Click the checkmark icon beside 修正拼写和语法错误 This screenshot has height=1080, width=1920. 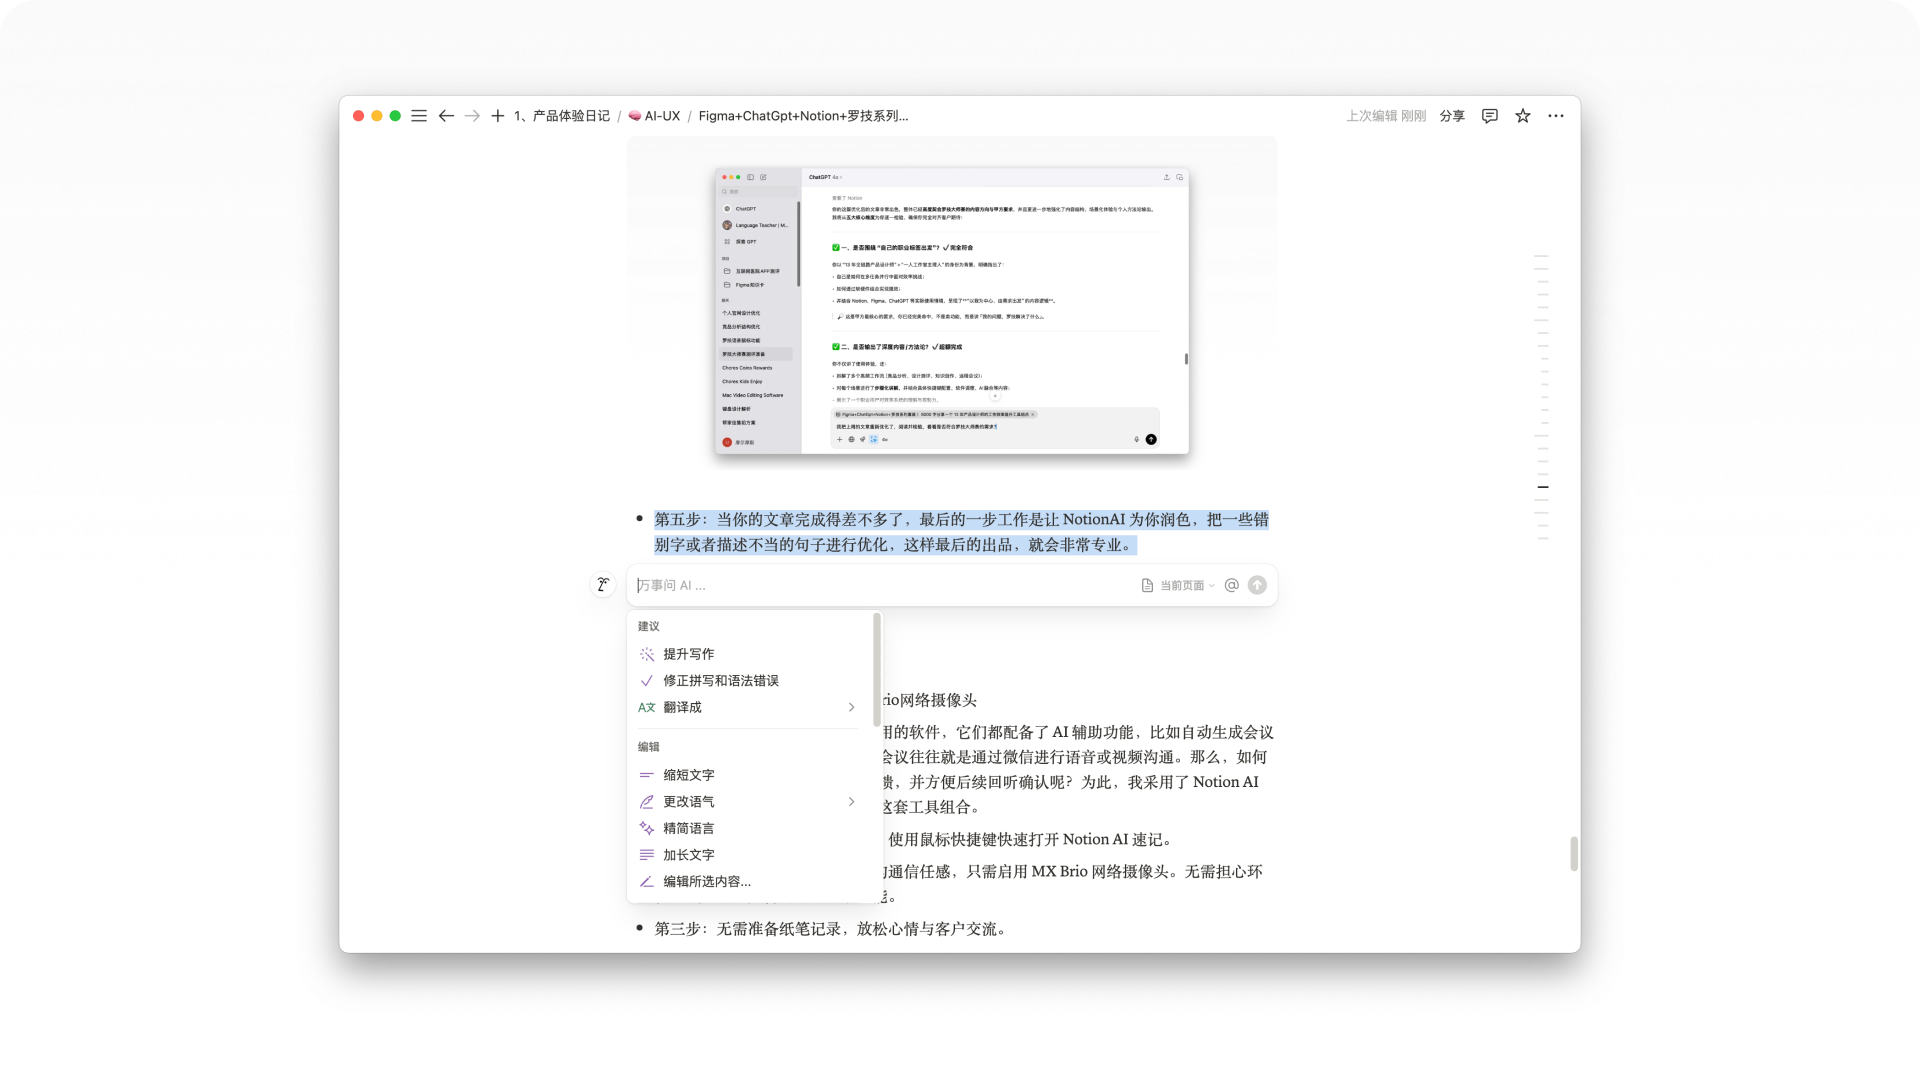click(x=647, y=681)
